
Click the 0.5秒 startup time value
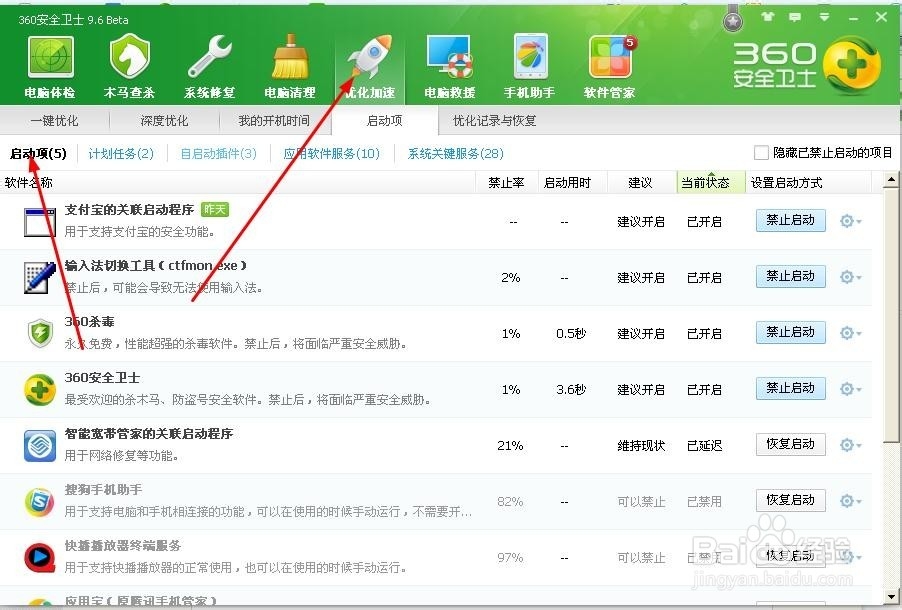[571, 334]
